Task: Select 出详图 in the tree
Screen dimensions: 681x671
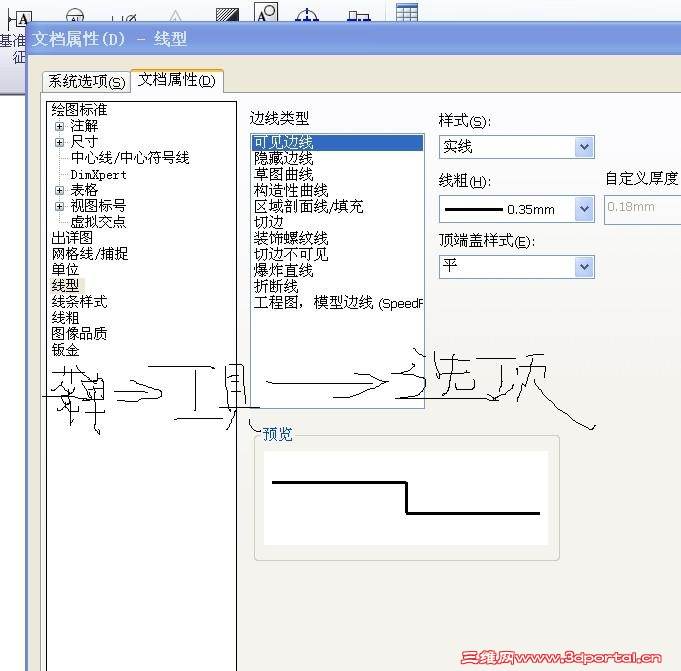Action: click(x=72, y=238)
